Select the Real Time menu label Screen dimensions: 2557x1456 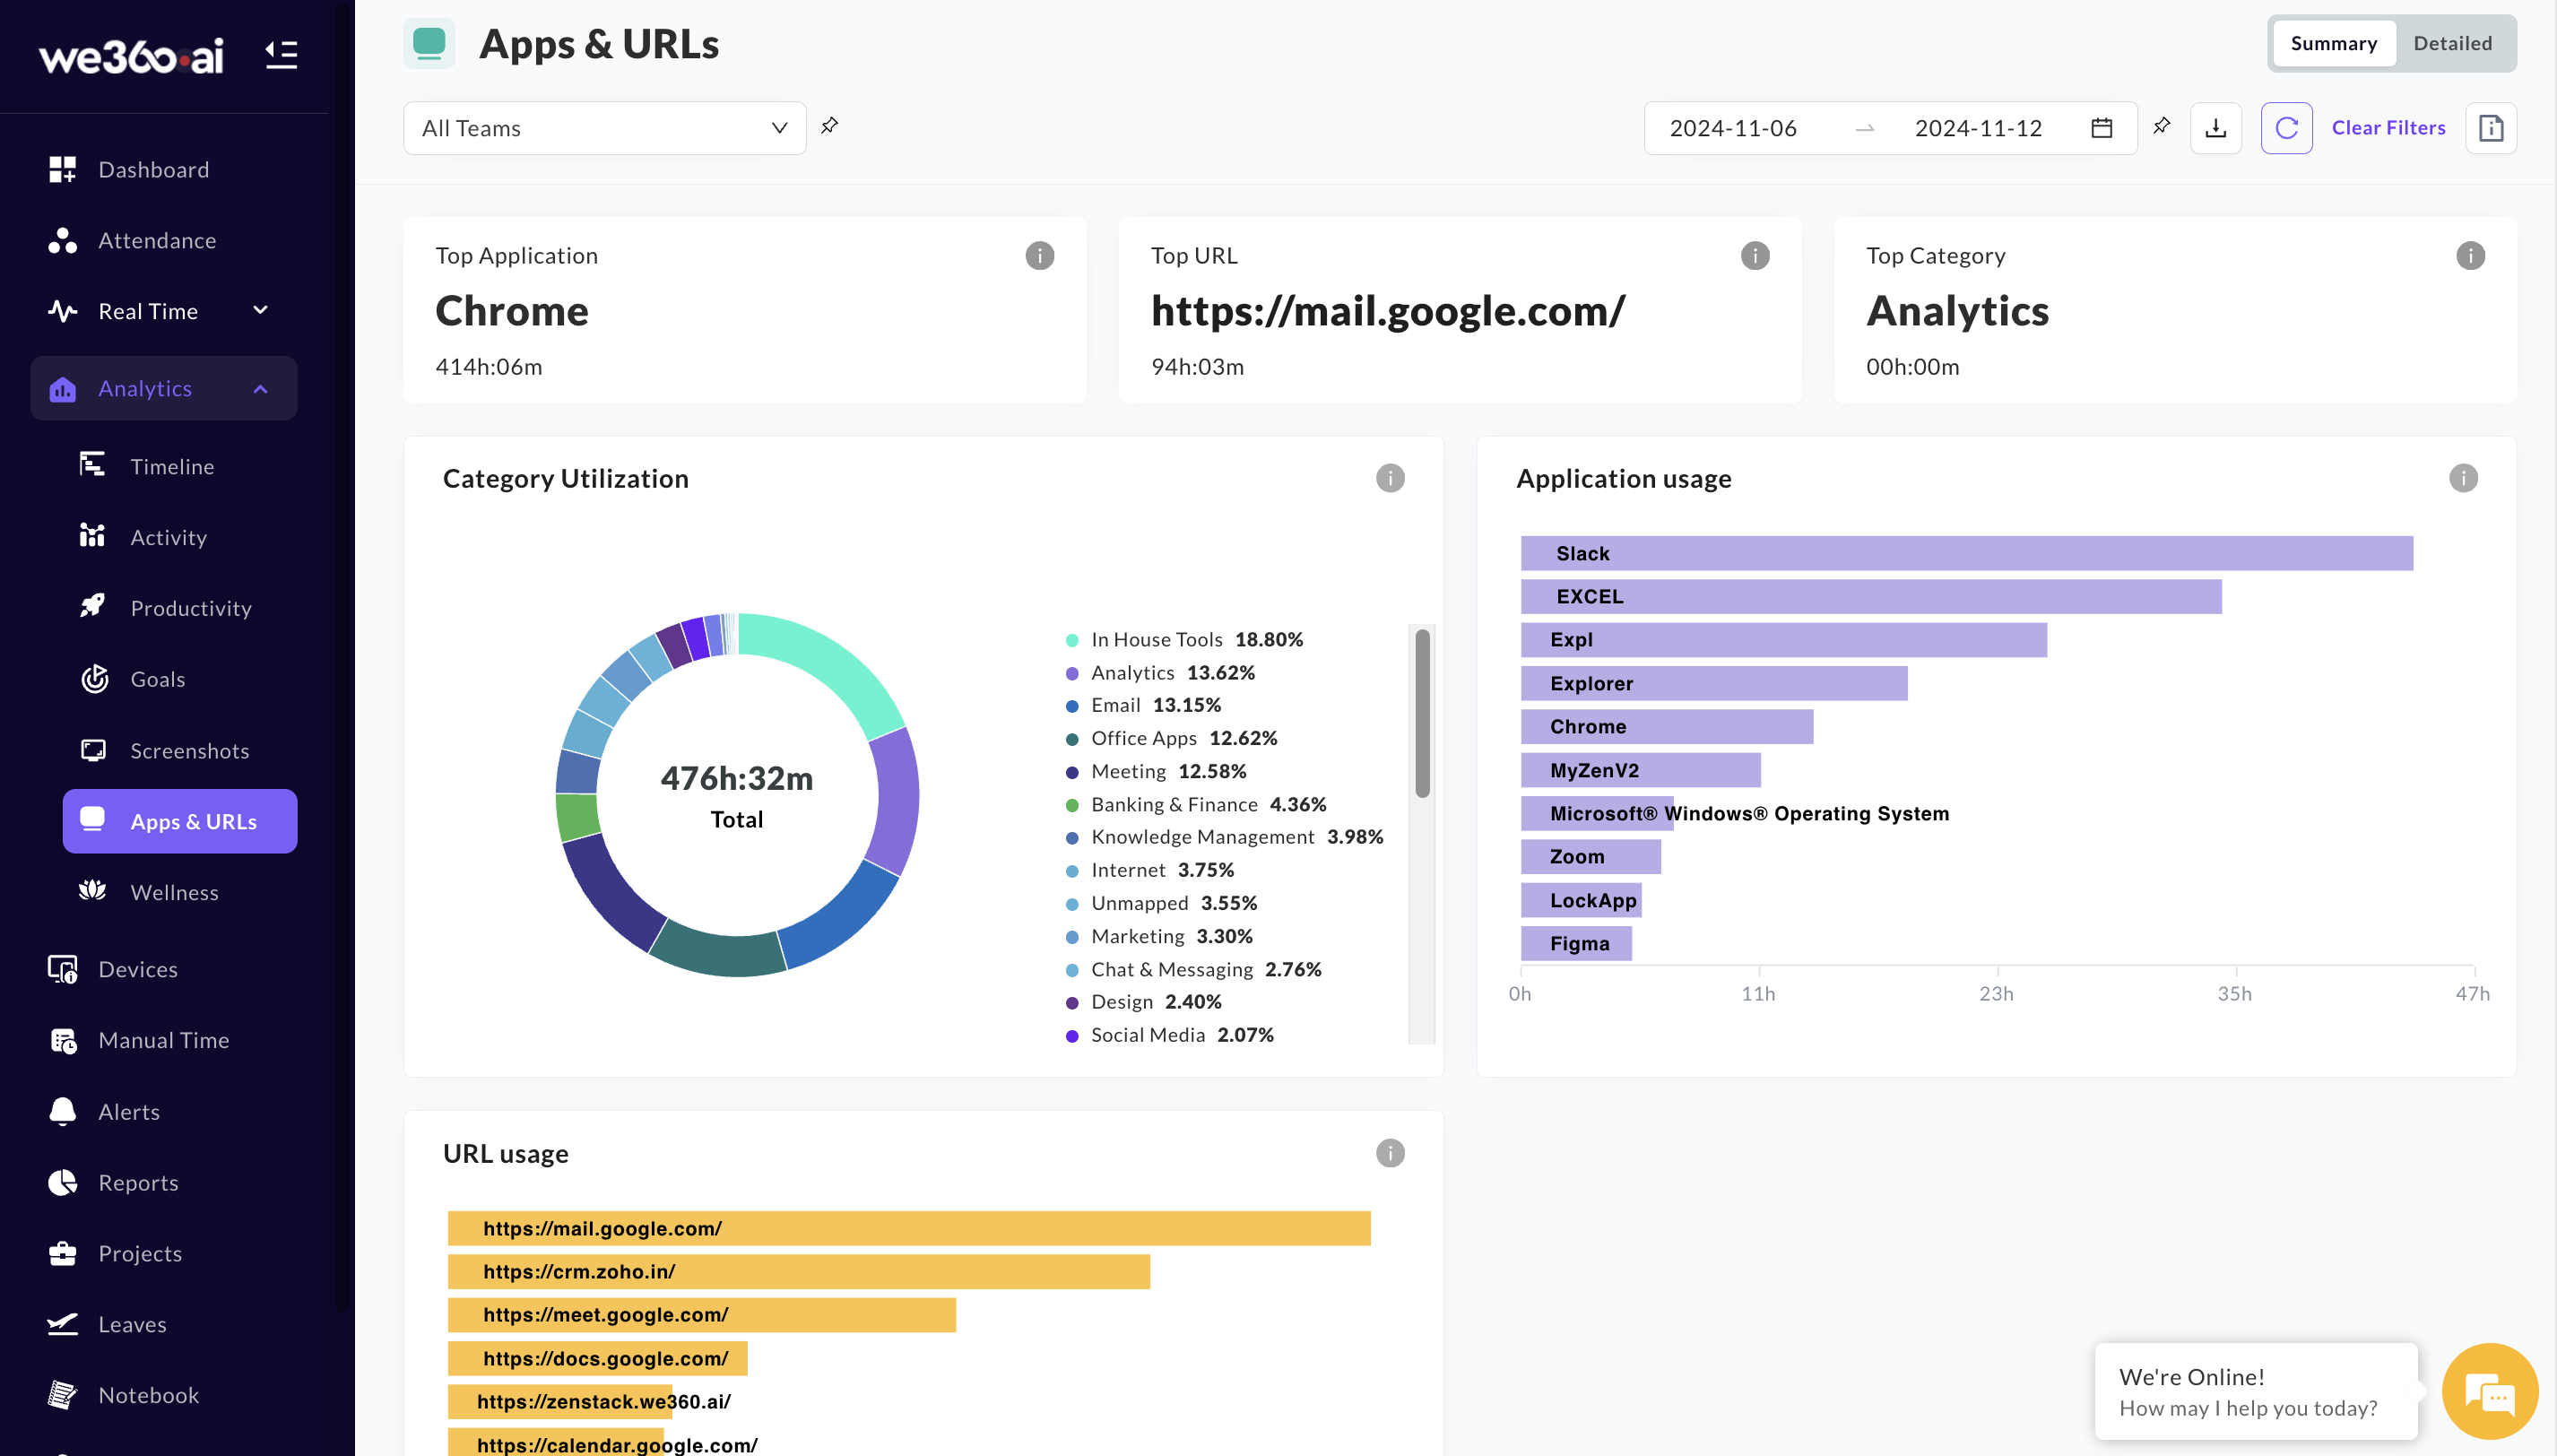[x=148, y=311]
